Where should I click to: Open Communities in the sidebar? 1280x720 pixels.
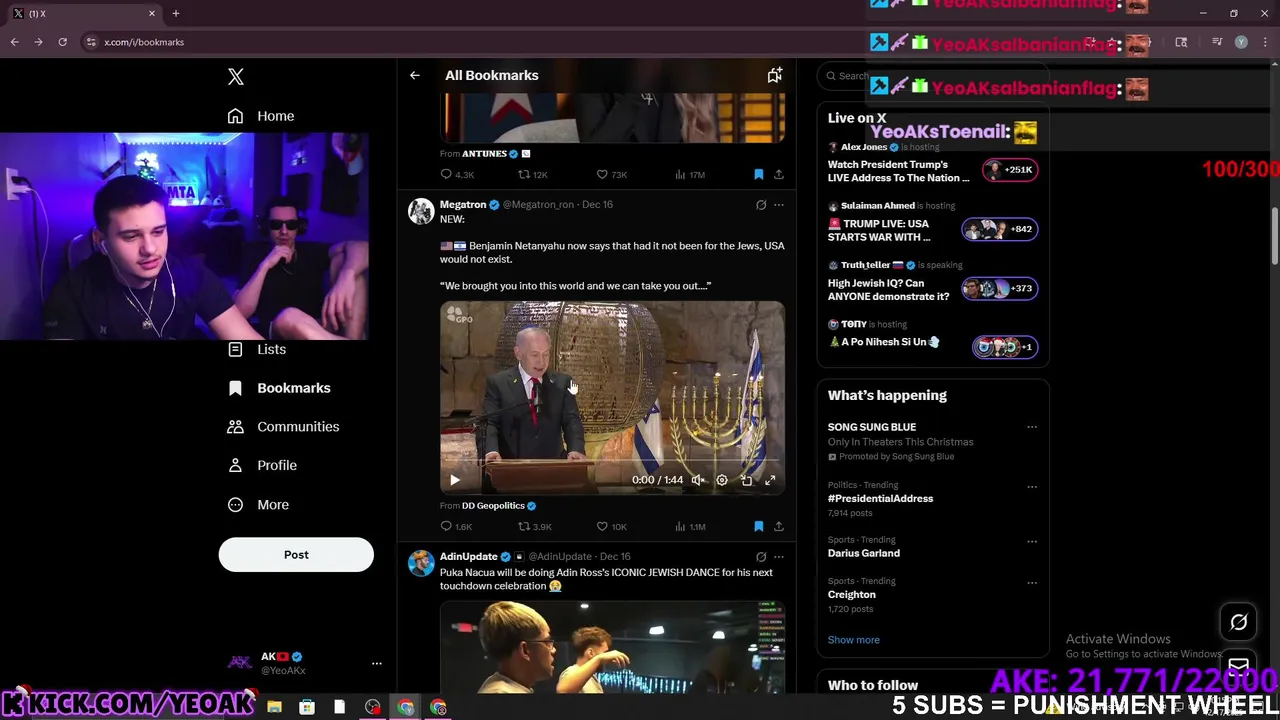point(284,426)
